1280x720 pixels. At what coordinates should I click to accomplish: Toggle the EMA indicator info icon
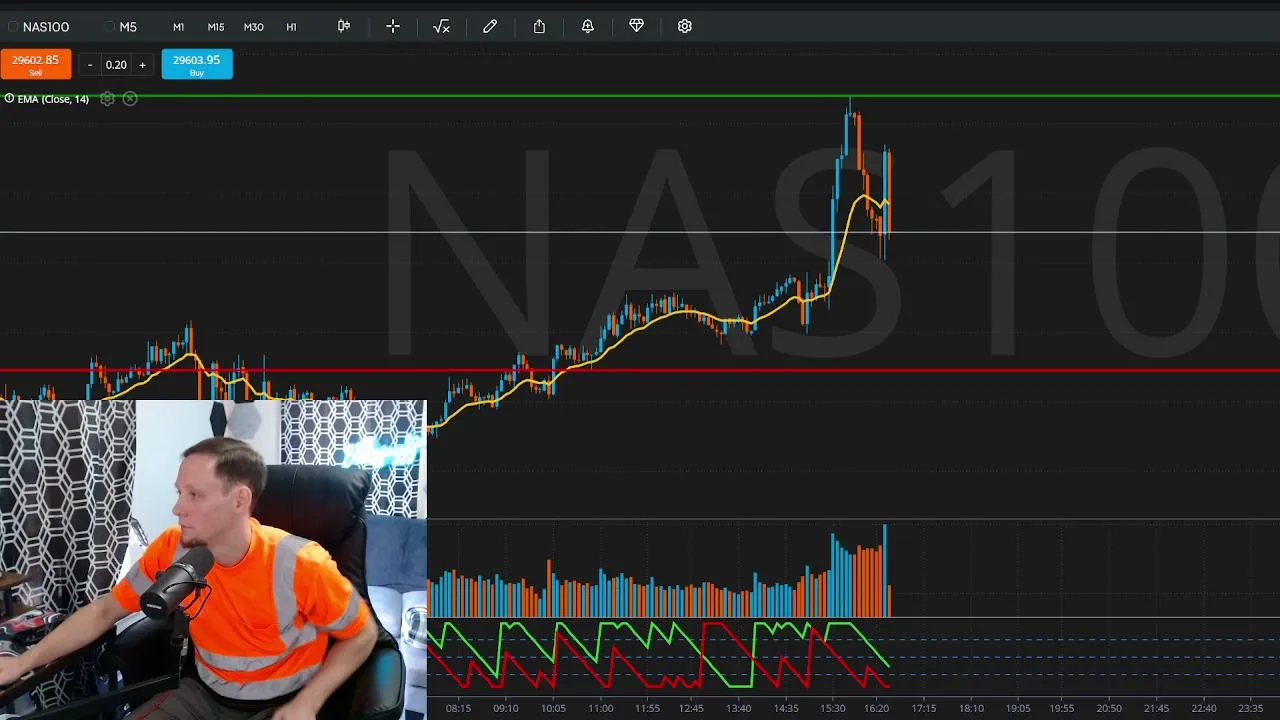9,98
